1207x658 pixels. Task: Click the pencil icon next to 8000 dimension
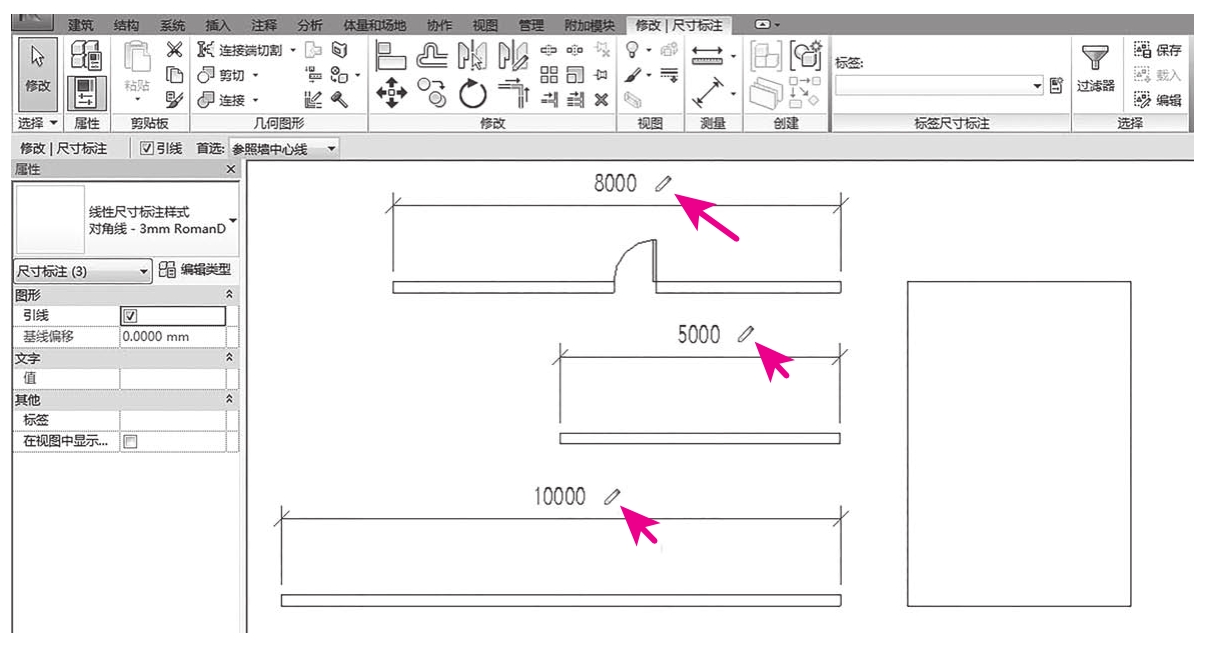(663, 184)
